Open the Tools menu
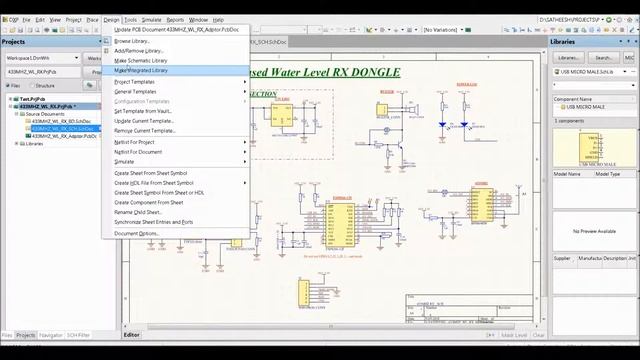This screenshot has height=360, width=640. tap(130, 20)
